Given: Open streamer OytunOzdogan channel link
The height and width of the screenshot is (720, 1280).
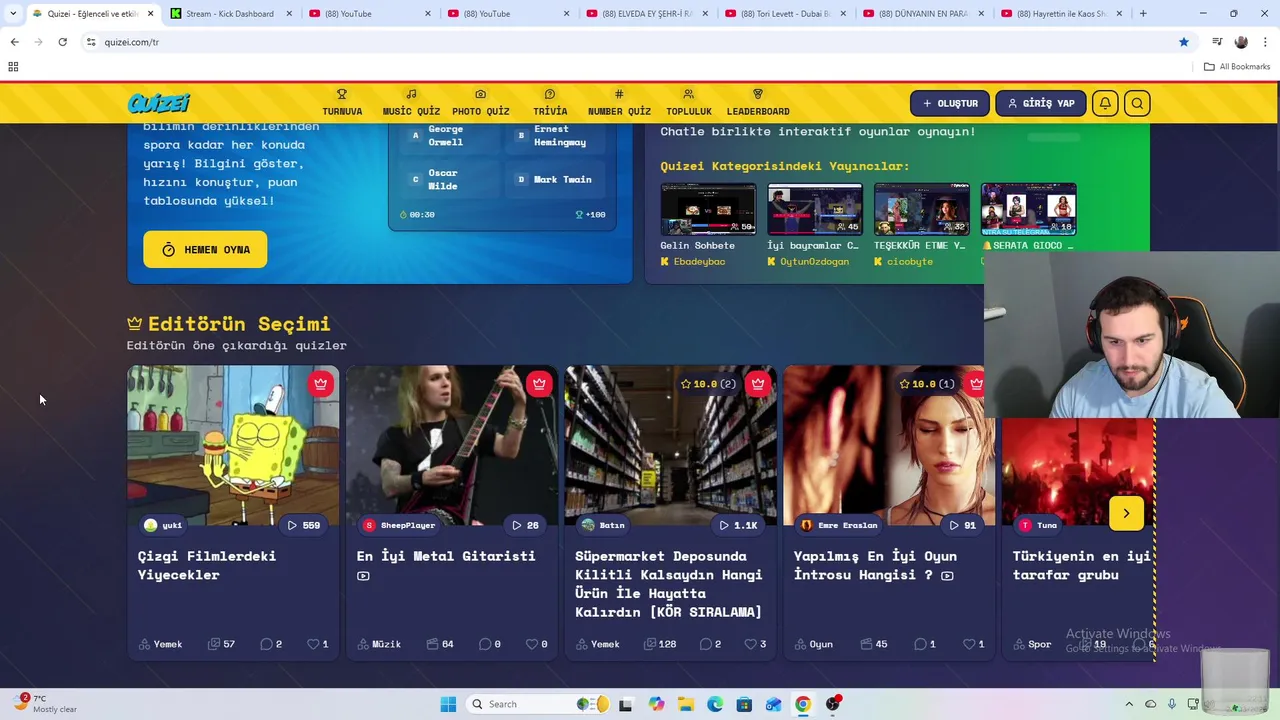Looking at the screenshot, I should coord(807,262).
